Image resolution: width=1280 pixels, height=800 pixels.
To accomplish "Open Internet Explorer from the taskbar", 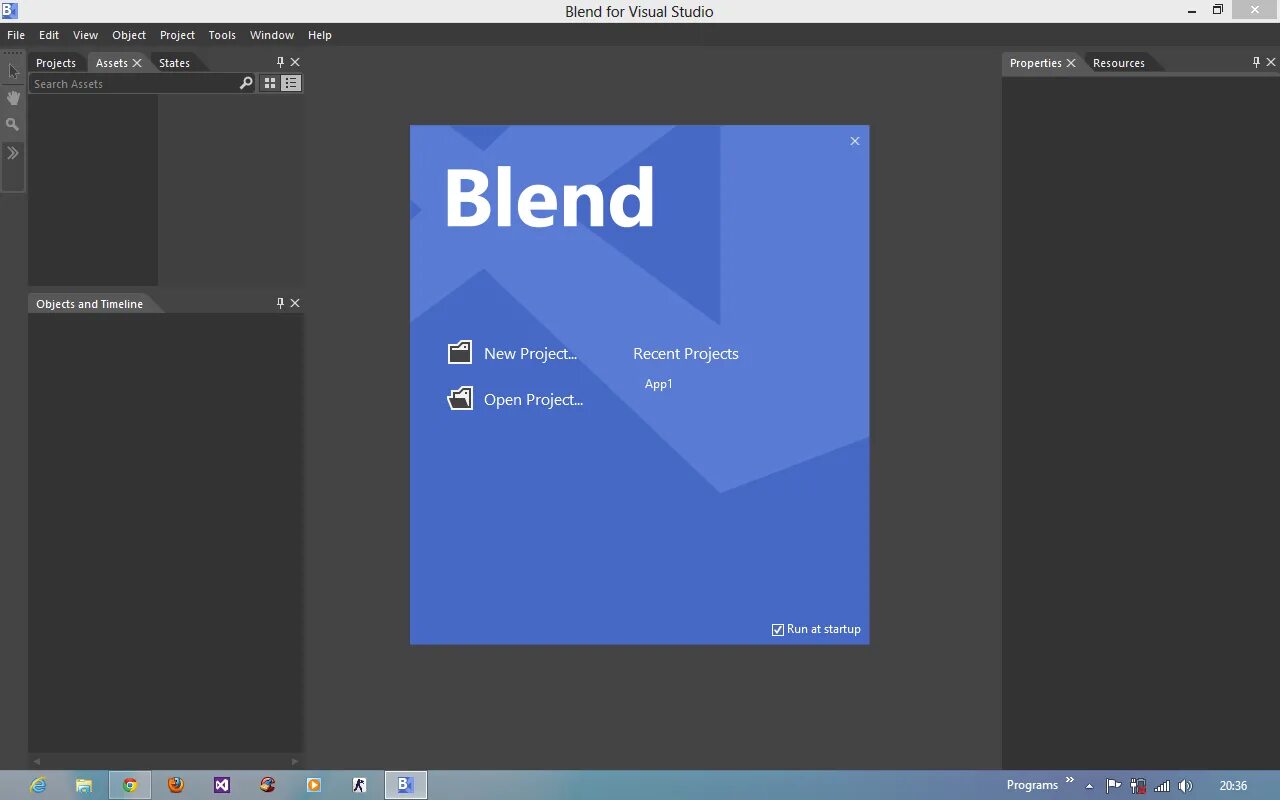I will [x=38, y=785].
